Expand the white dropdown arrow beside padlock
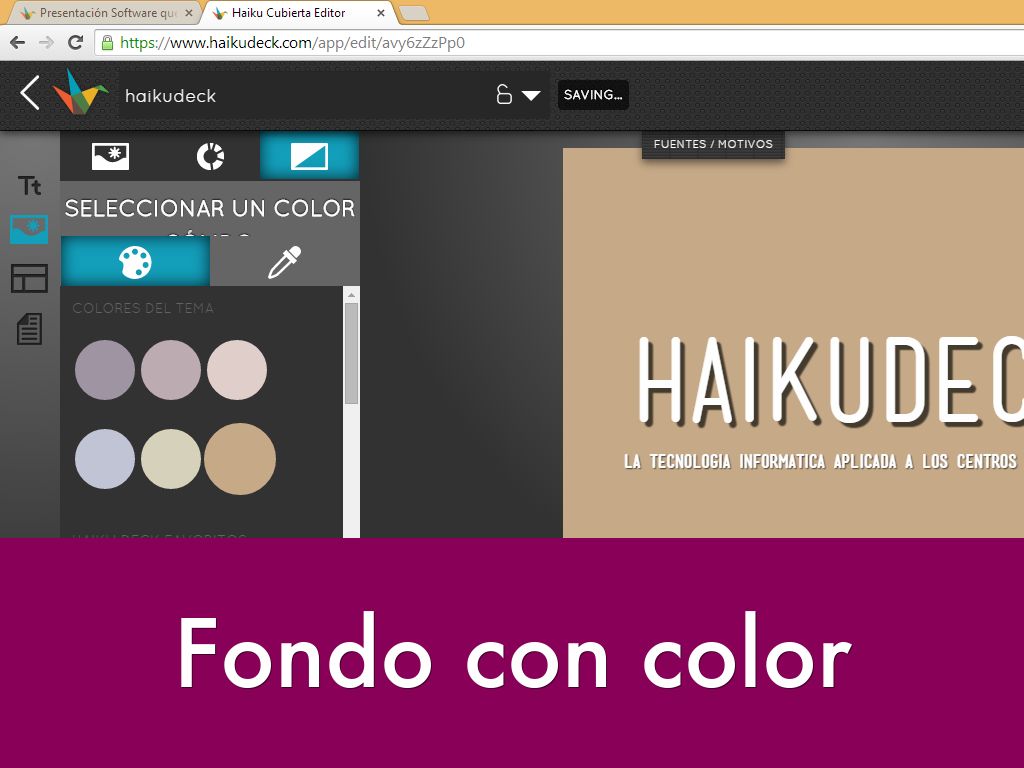1024x768 pixels. coord(531,96)
